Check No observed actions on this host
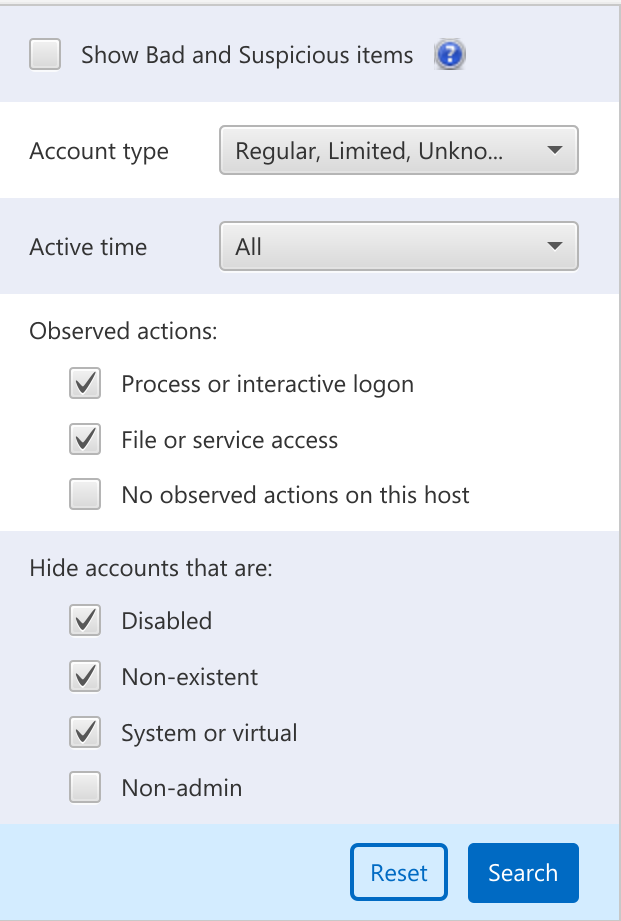This screenshot has height=921, width=621. point(85,494)
